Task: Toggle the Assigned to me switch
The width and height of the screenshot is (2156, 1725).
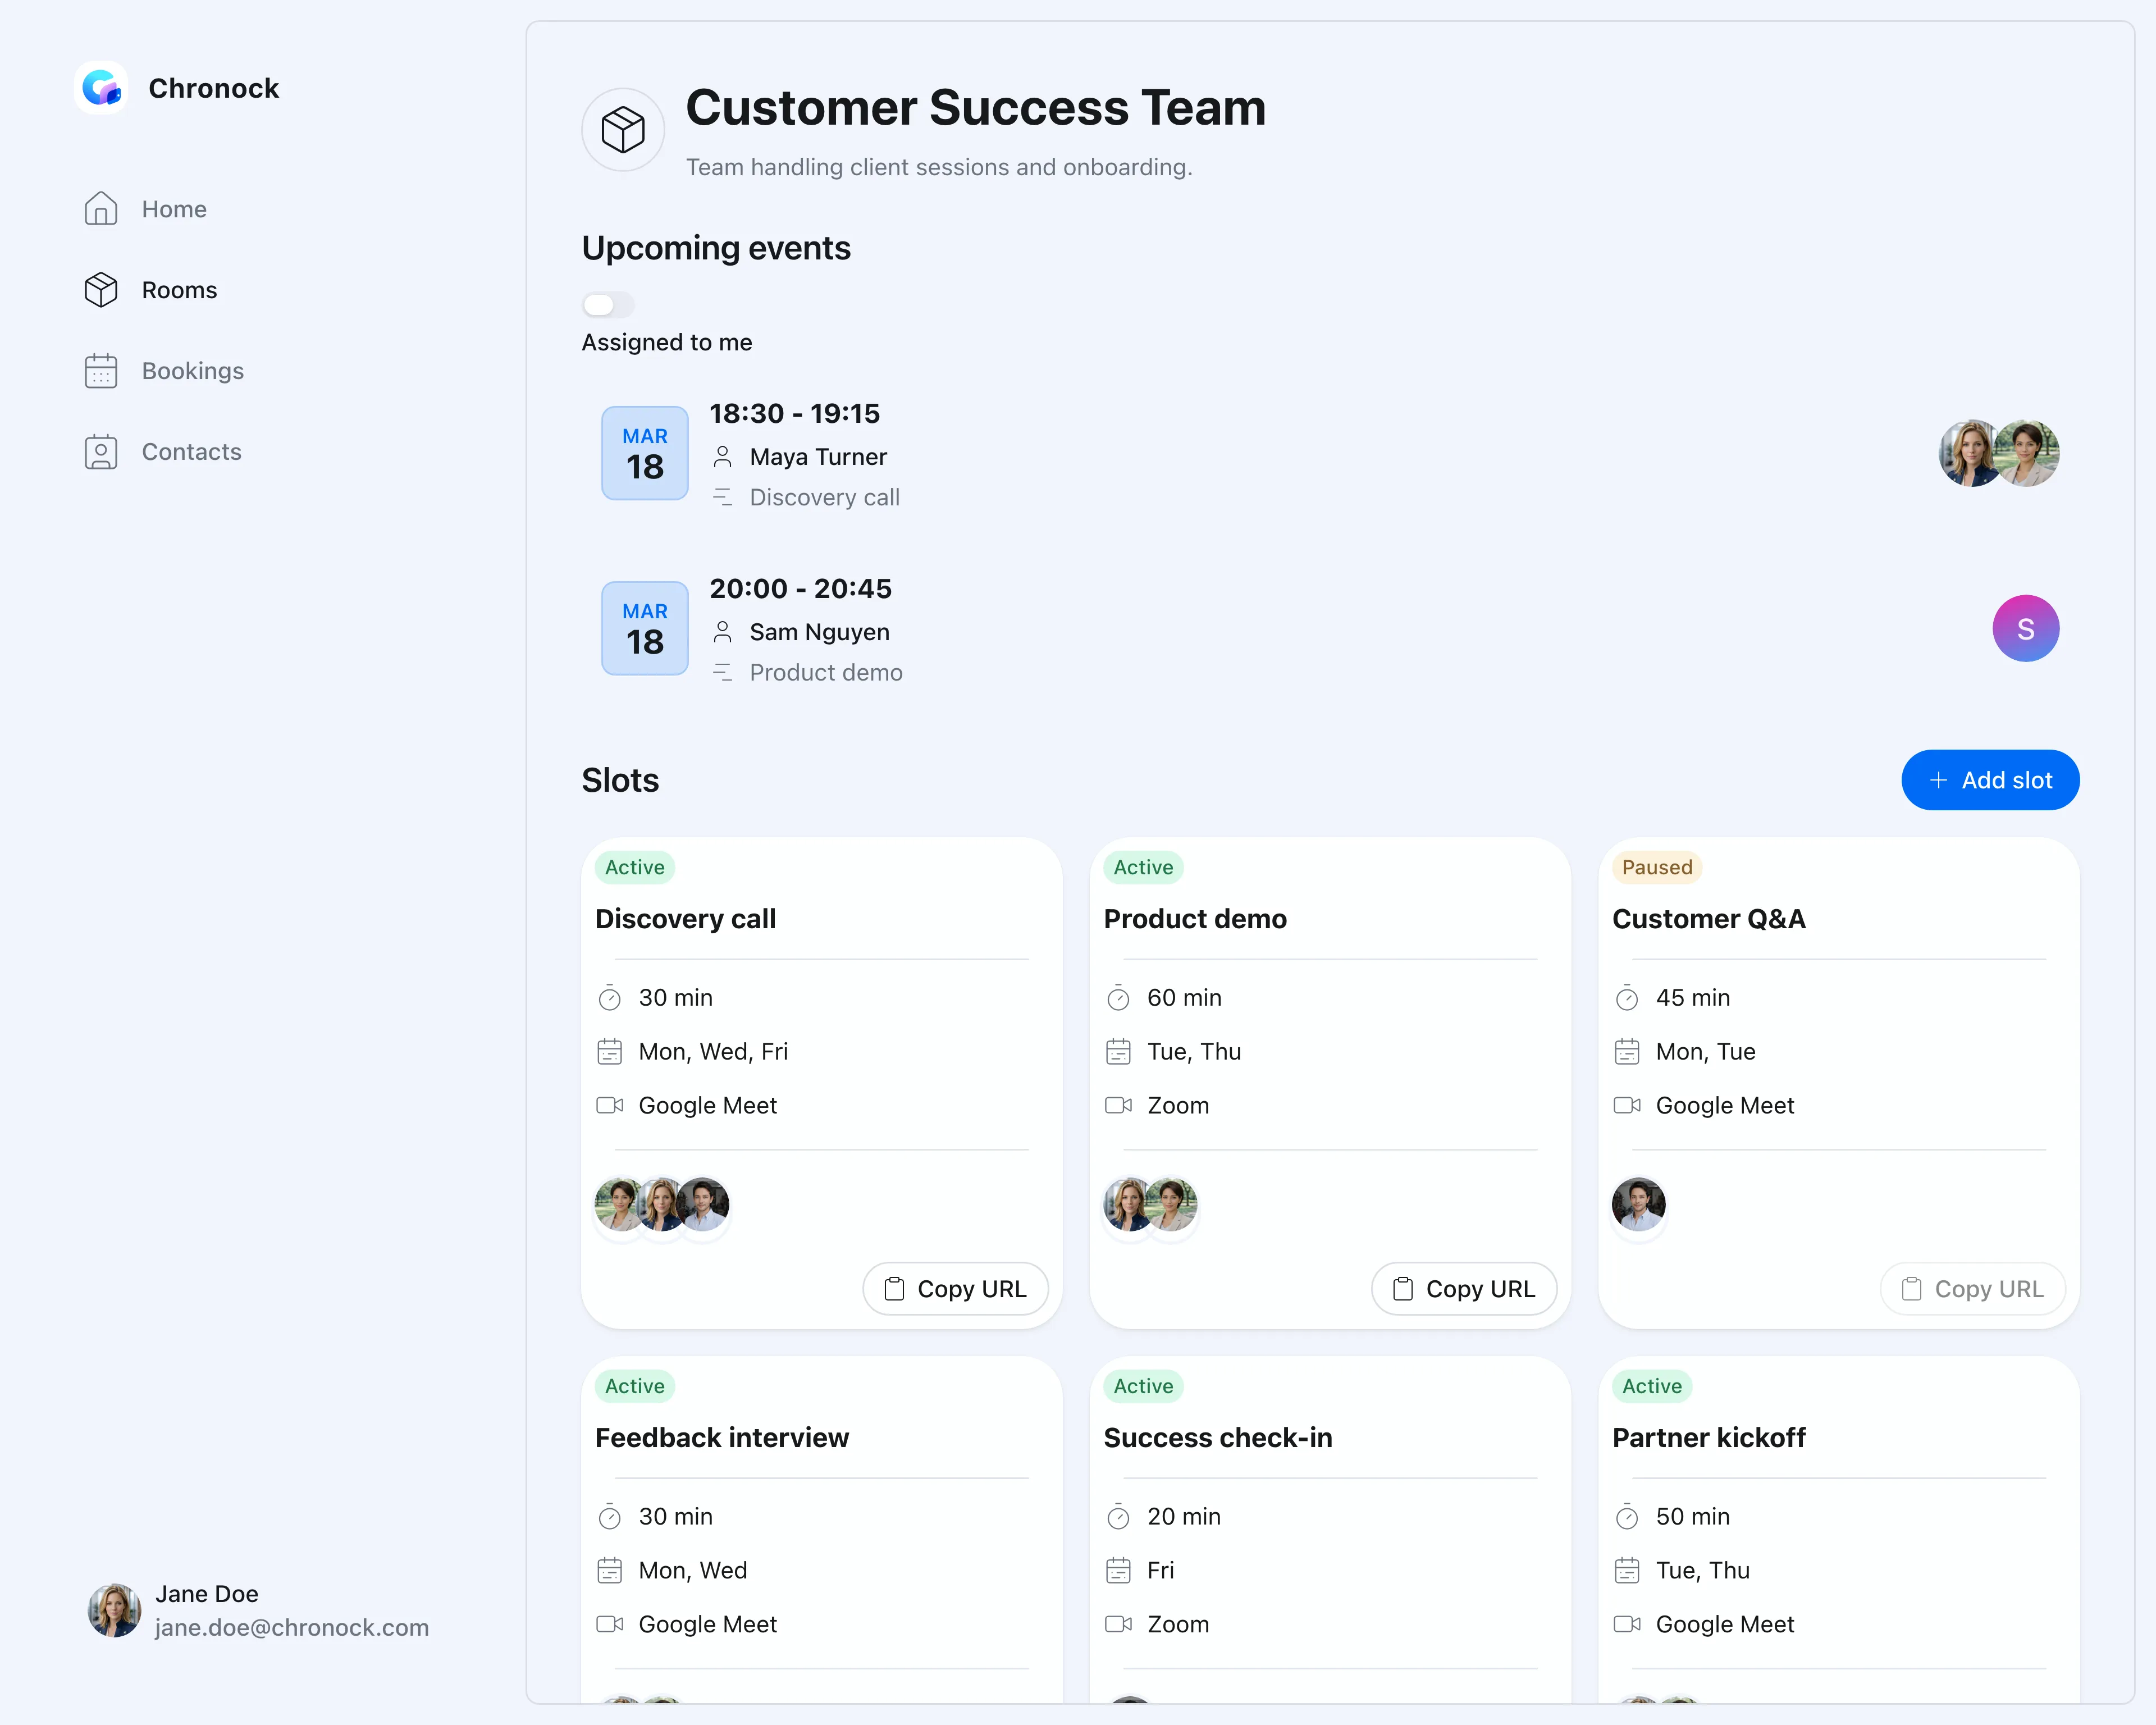Action: (x=608, y=304)
